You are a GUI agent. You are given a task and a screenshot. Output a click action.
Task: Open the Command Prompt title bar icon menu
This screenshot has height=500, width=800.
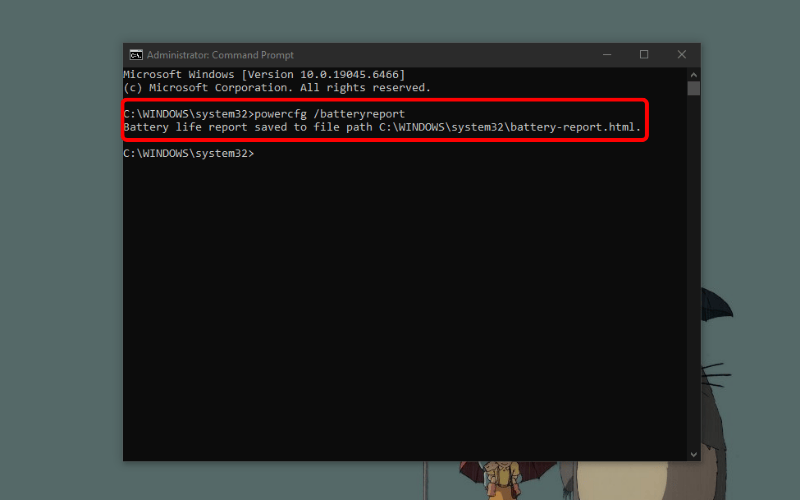tap(135, 55)
